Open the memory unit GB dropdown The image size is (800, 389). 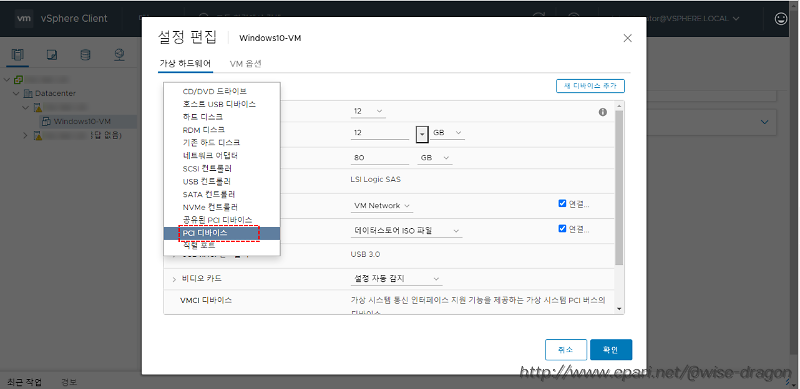click(x=447, y=133)
